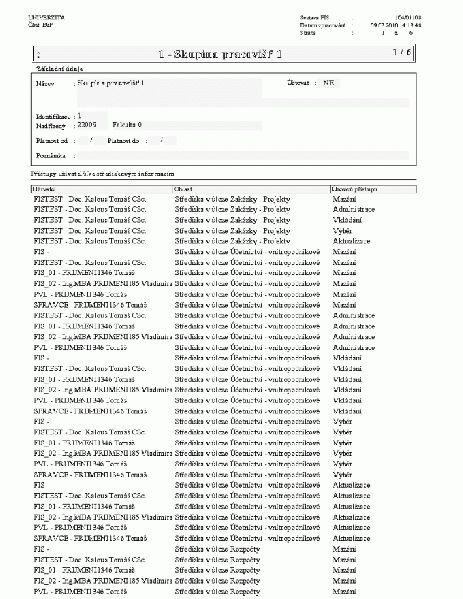The width and height of the screenshot is (463, 599).
Task: Select the 'NE' value next to Zkratka
Action: point(329,83)
